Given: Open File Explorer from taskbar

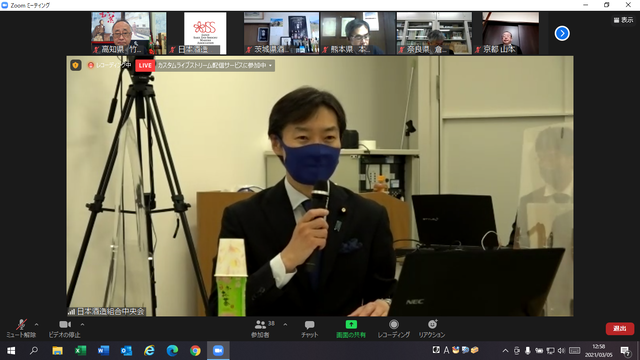Looking at the screenshot, I should (x=57, y=351).
